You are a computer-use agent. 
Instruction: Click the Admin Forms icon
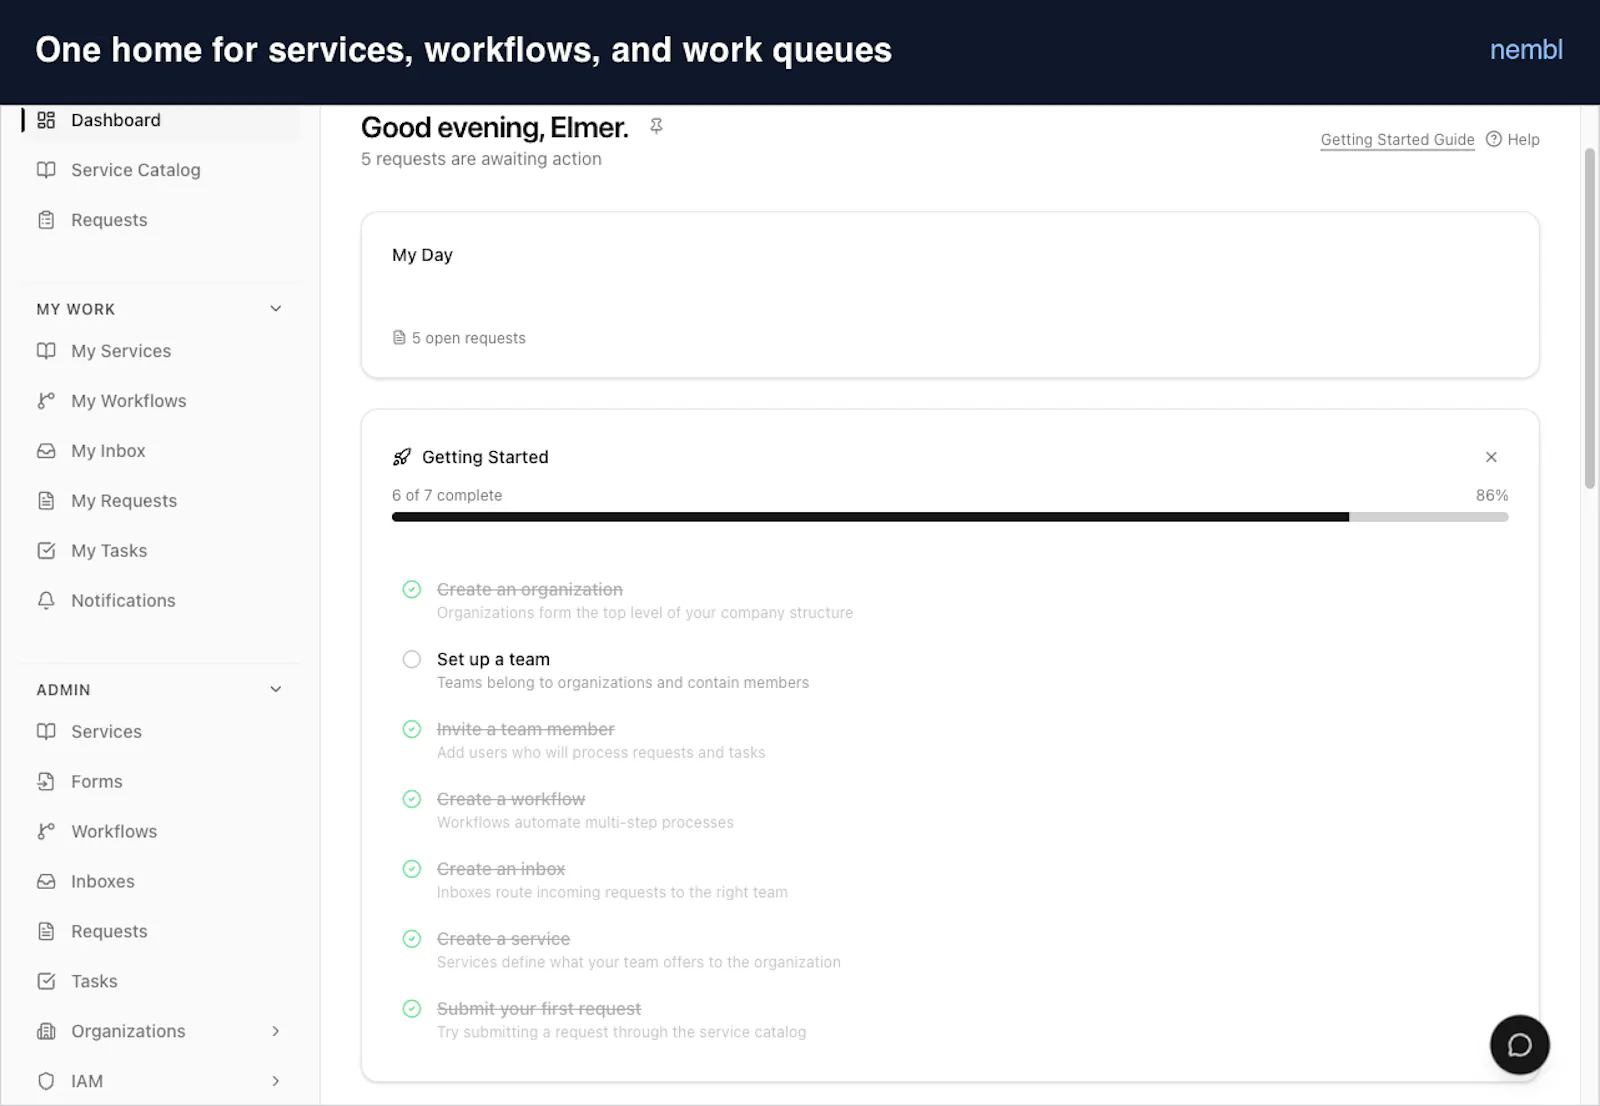(46, 782)
